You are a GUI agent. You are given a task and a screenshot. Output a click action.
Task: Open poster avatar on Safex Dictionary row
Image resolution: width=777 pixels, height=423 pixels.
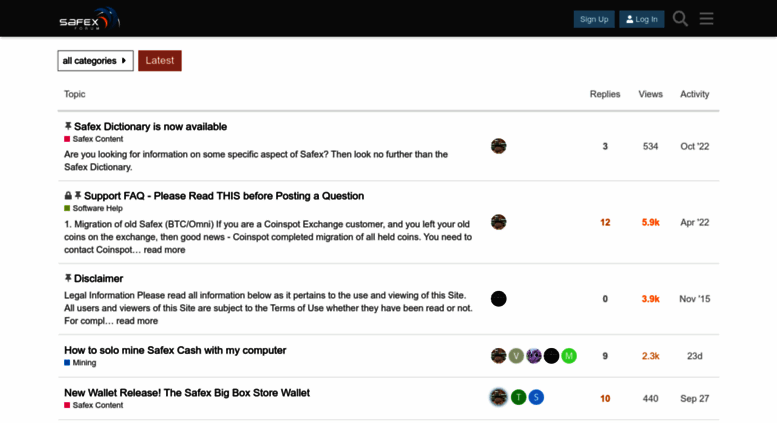click(499, 146)
